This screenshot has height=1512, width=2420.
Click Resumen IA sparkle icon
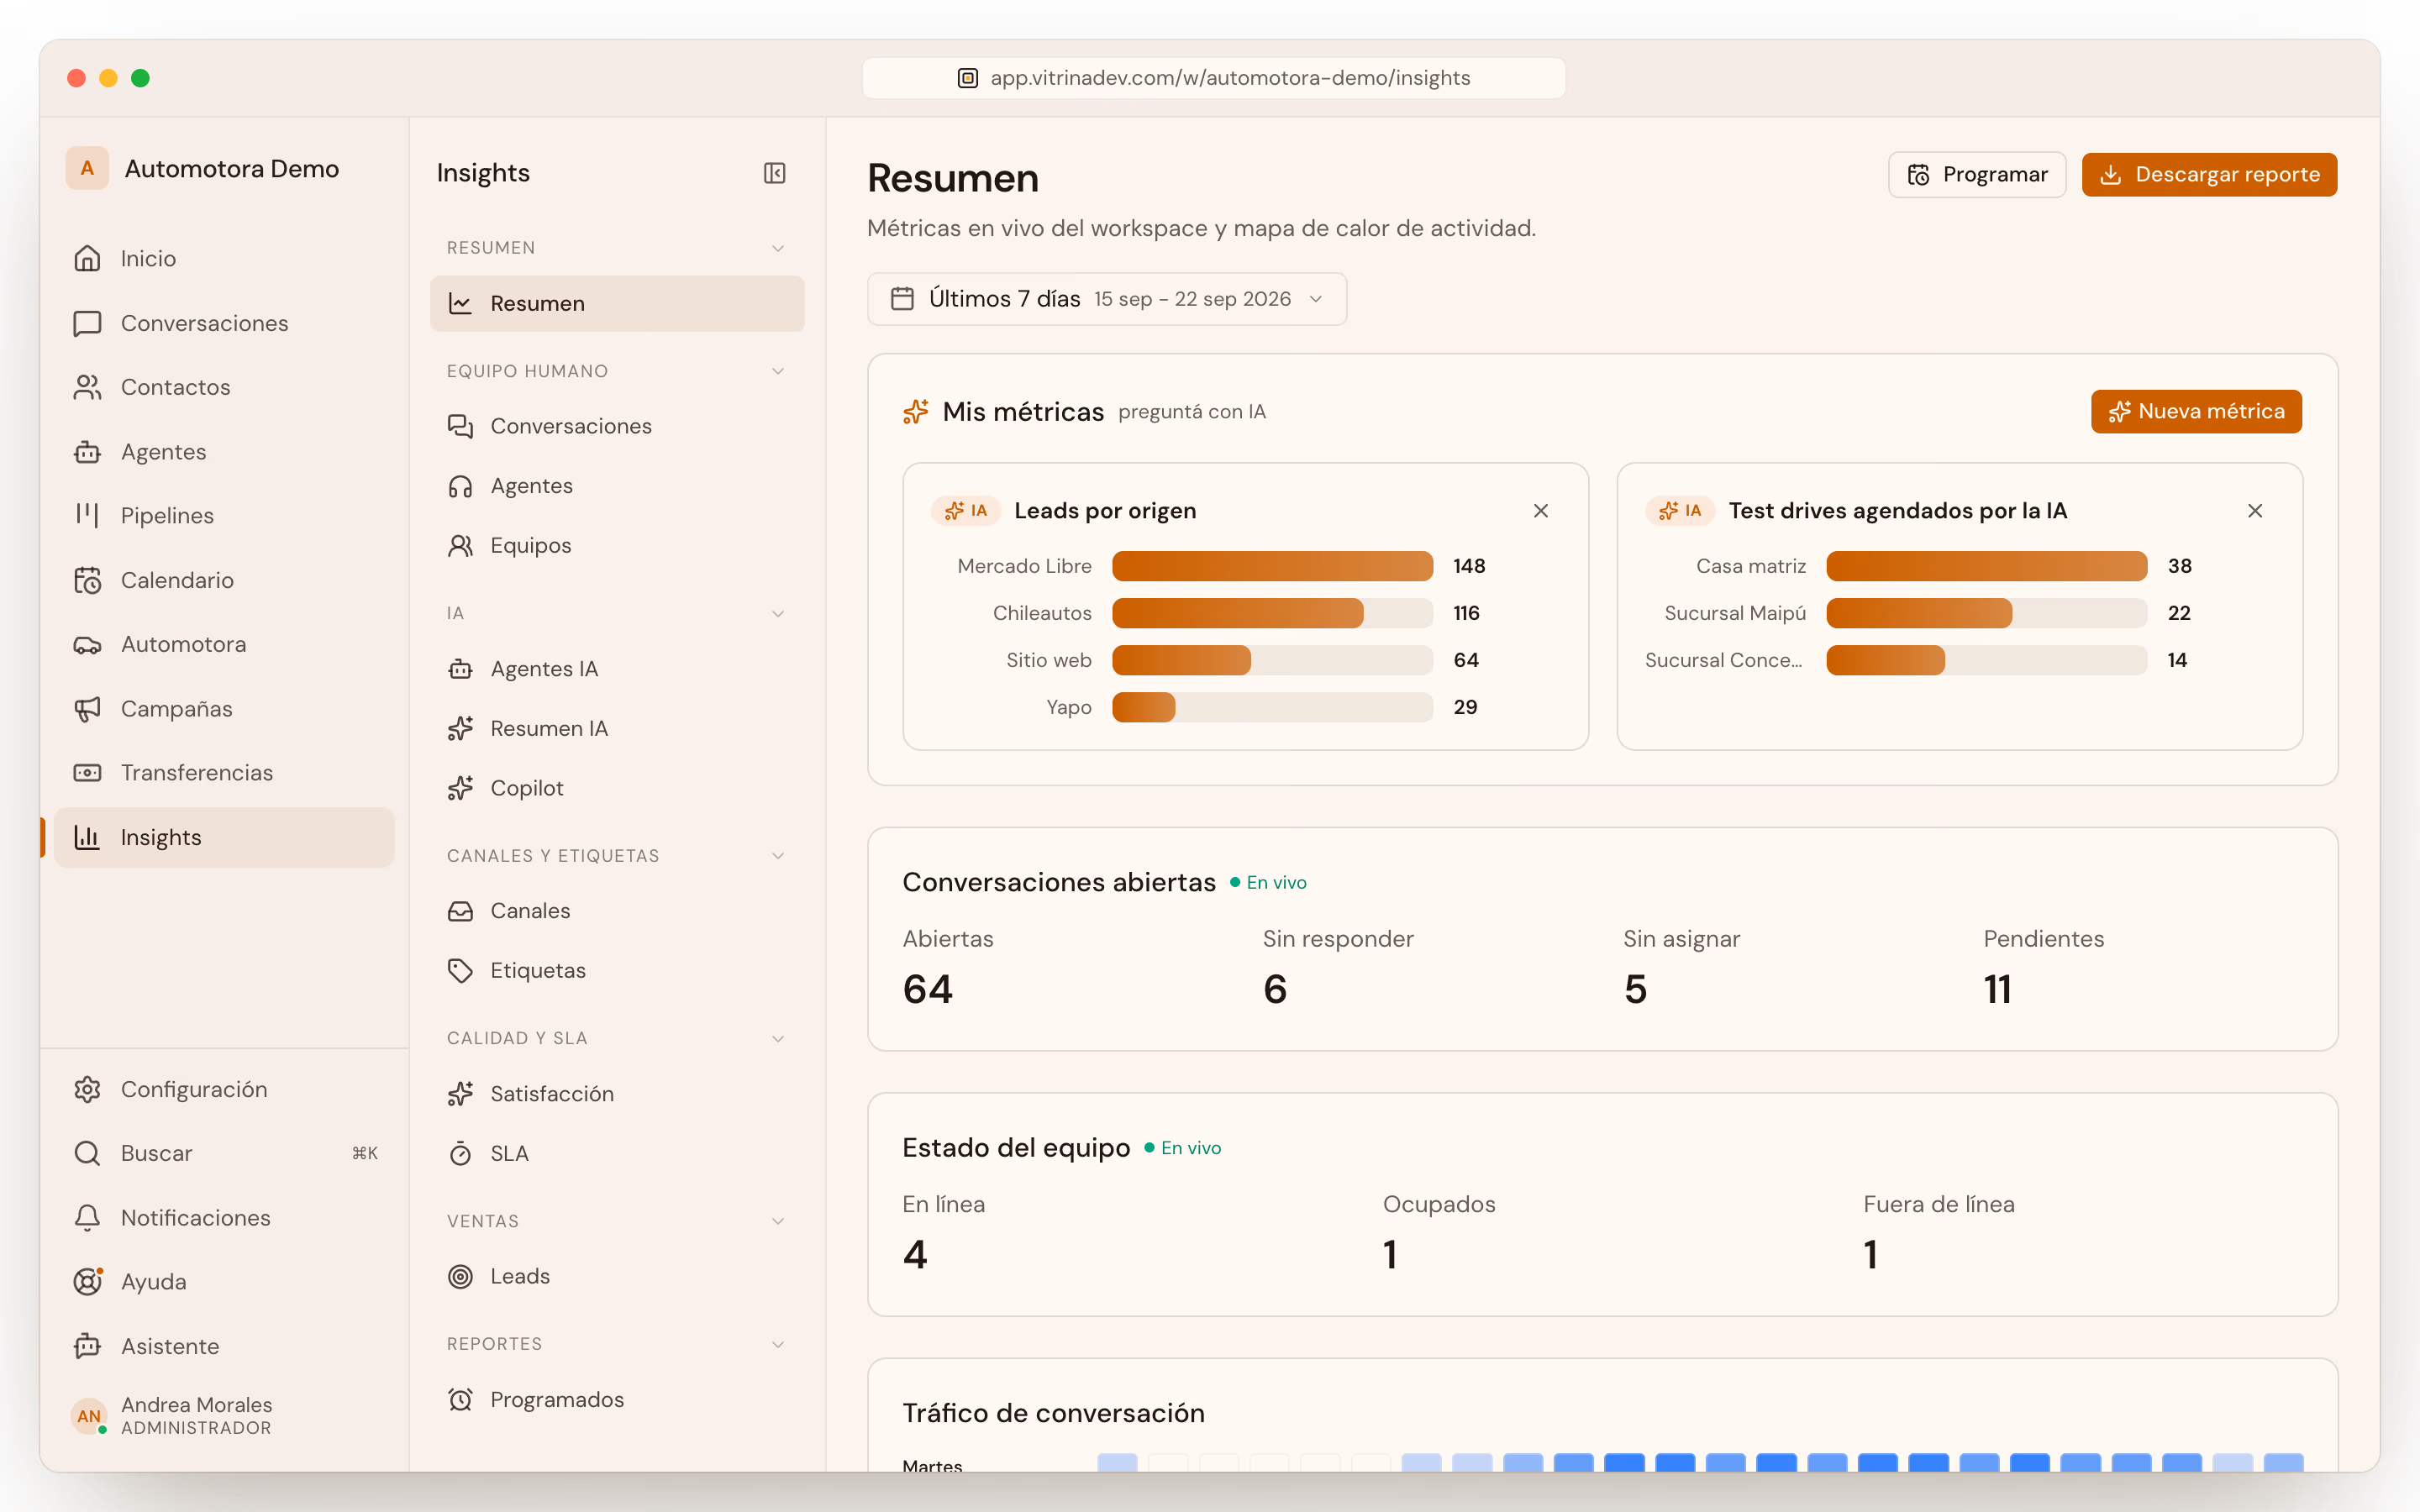tap(460, 729)
